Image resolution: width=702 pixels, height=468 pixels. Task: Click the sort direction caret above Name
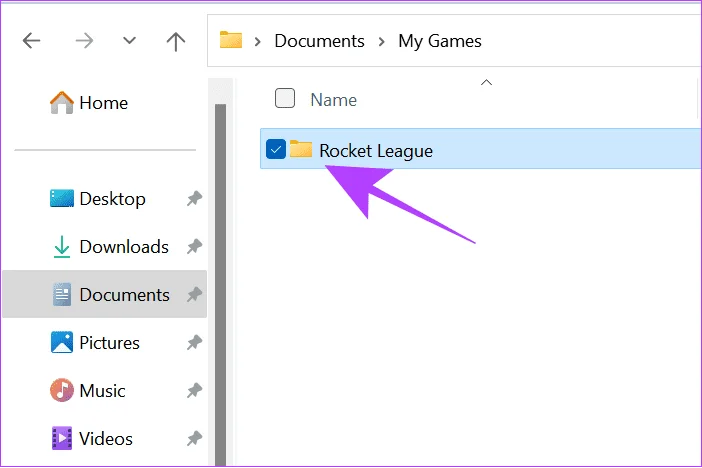[486, 82]
